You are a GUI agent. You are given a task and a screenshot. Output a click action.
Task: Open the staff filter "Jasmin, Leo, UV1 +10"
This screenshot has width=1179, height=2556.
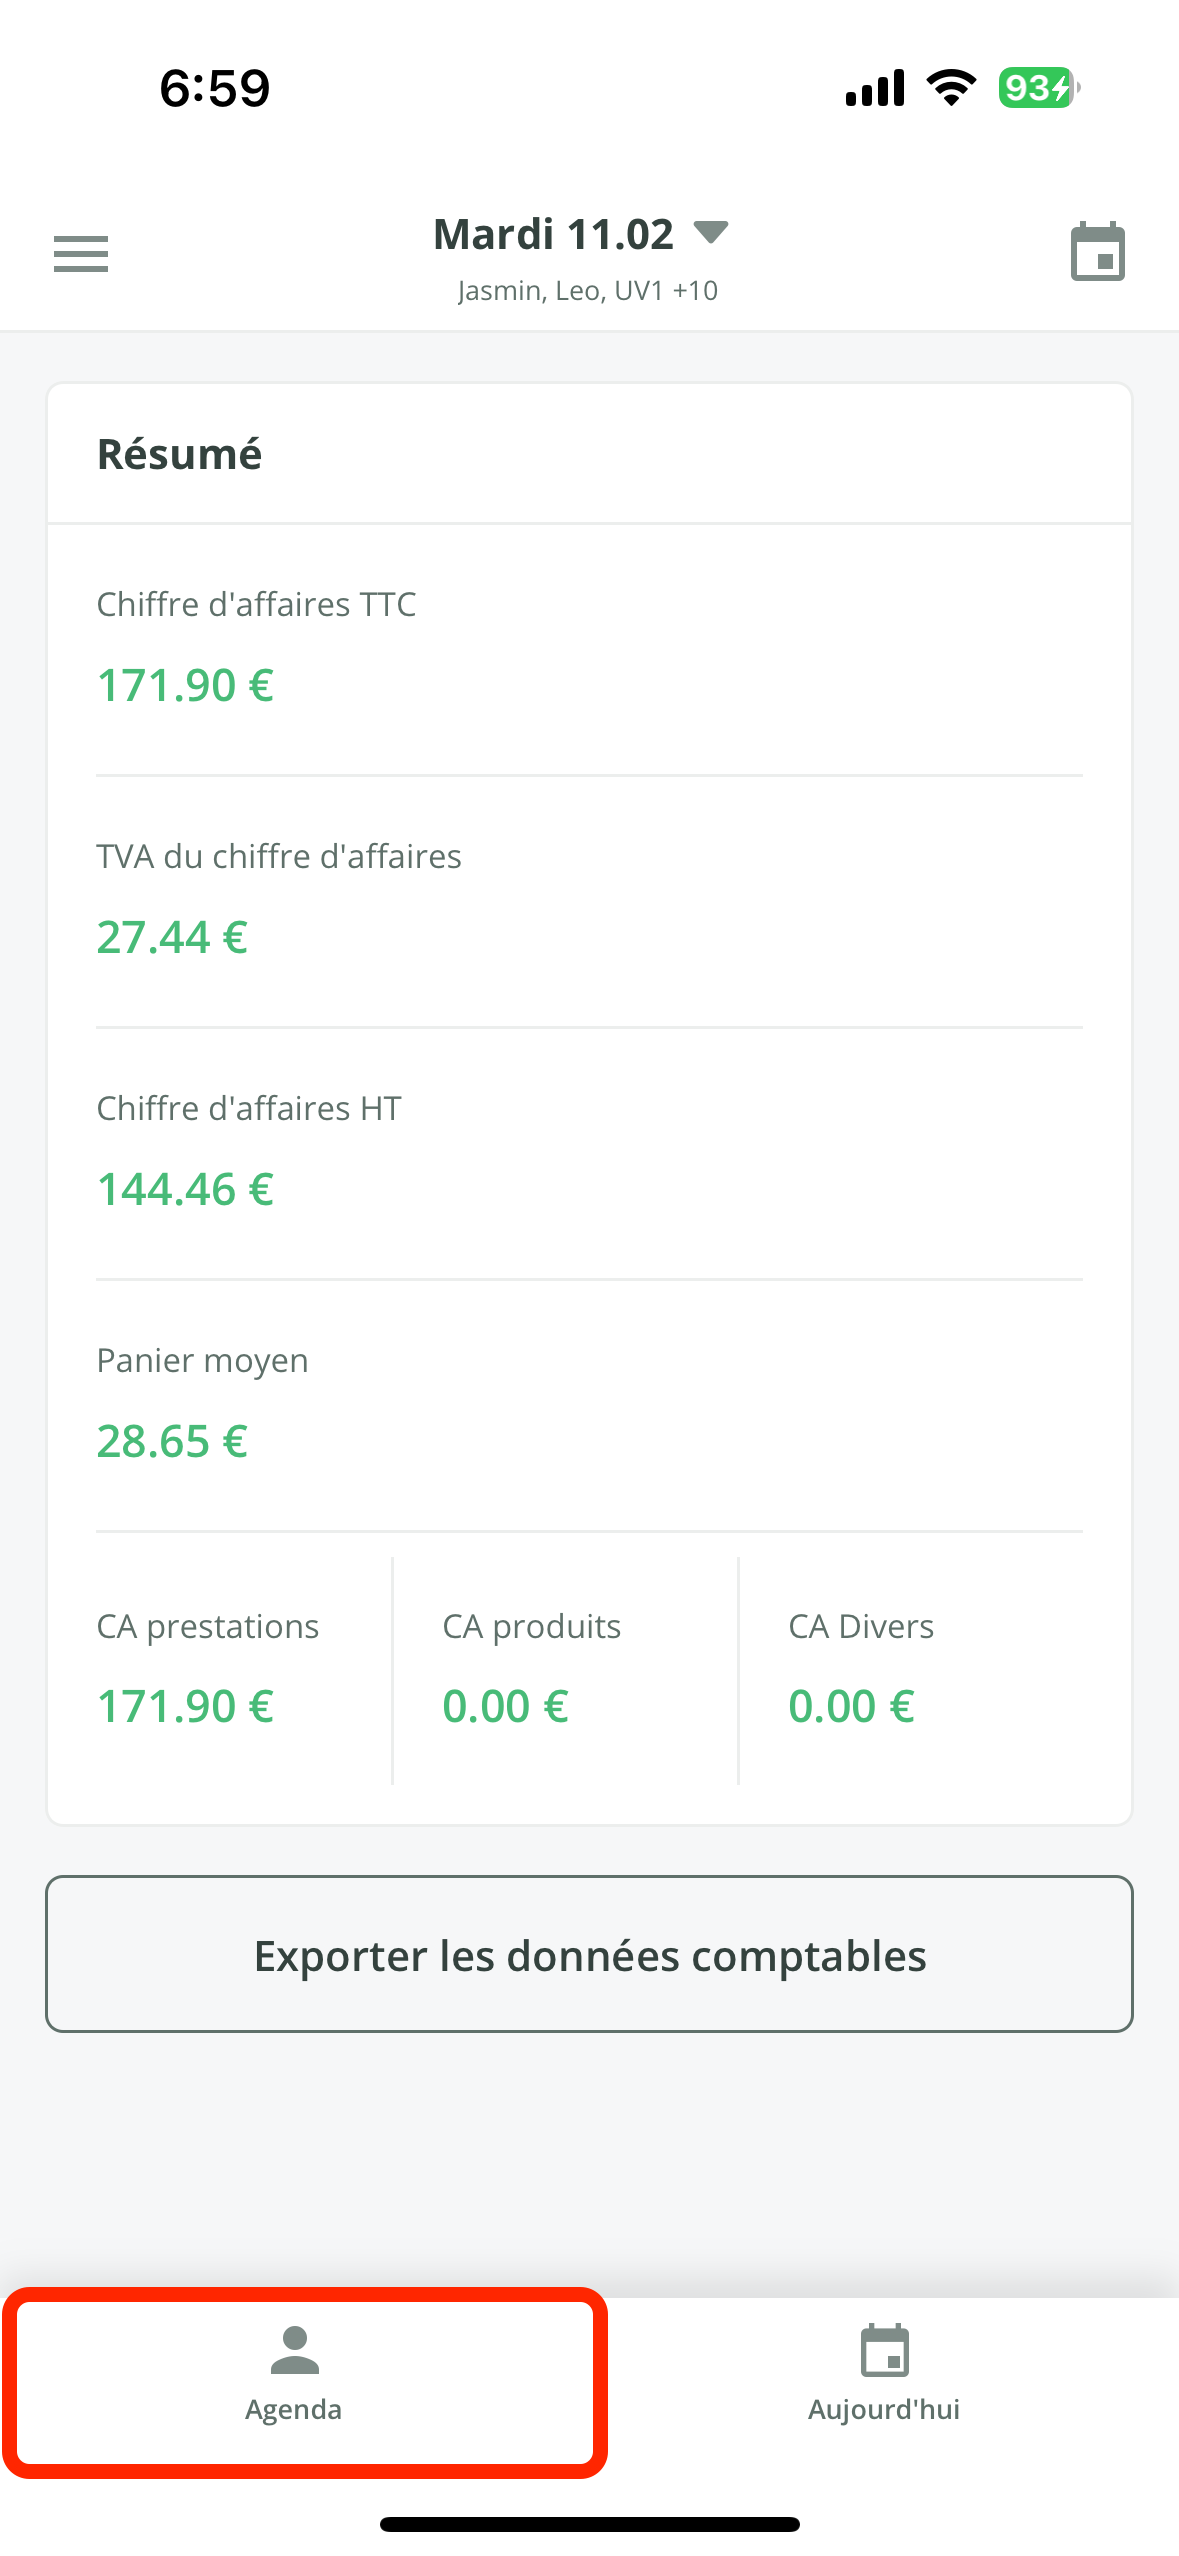click(588, 291)
